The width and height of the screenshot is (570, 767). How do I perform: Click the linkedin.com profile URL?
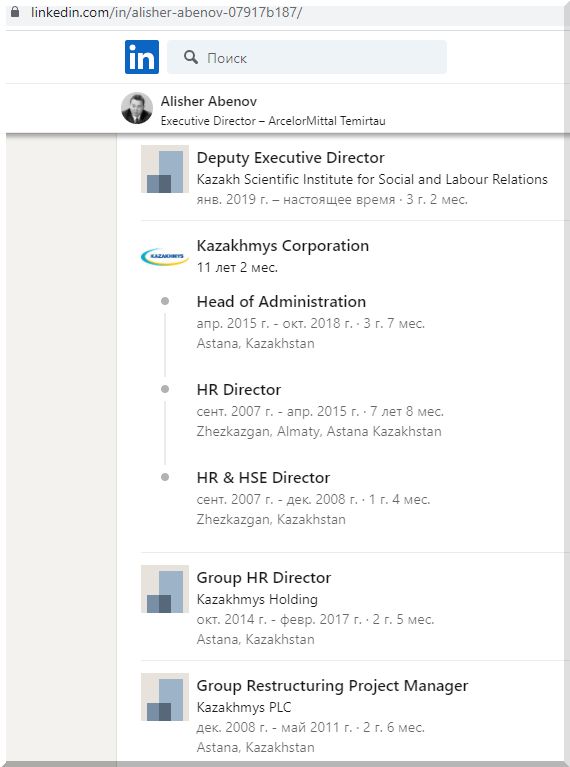click(x=166, y=12)
